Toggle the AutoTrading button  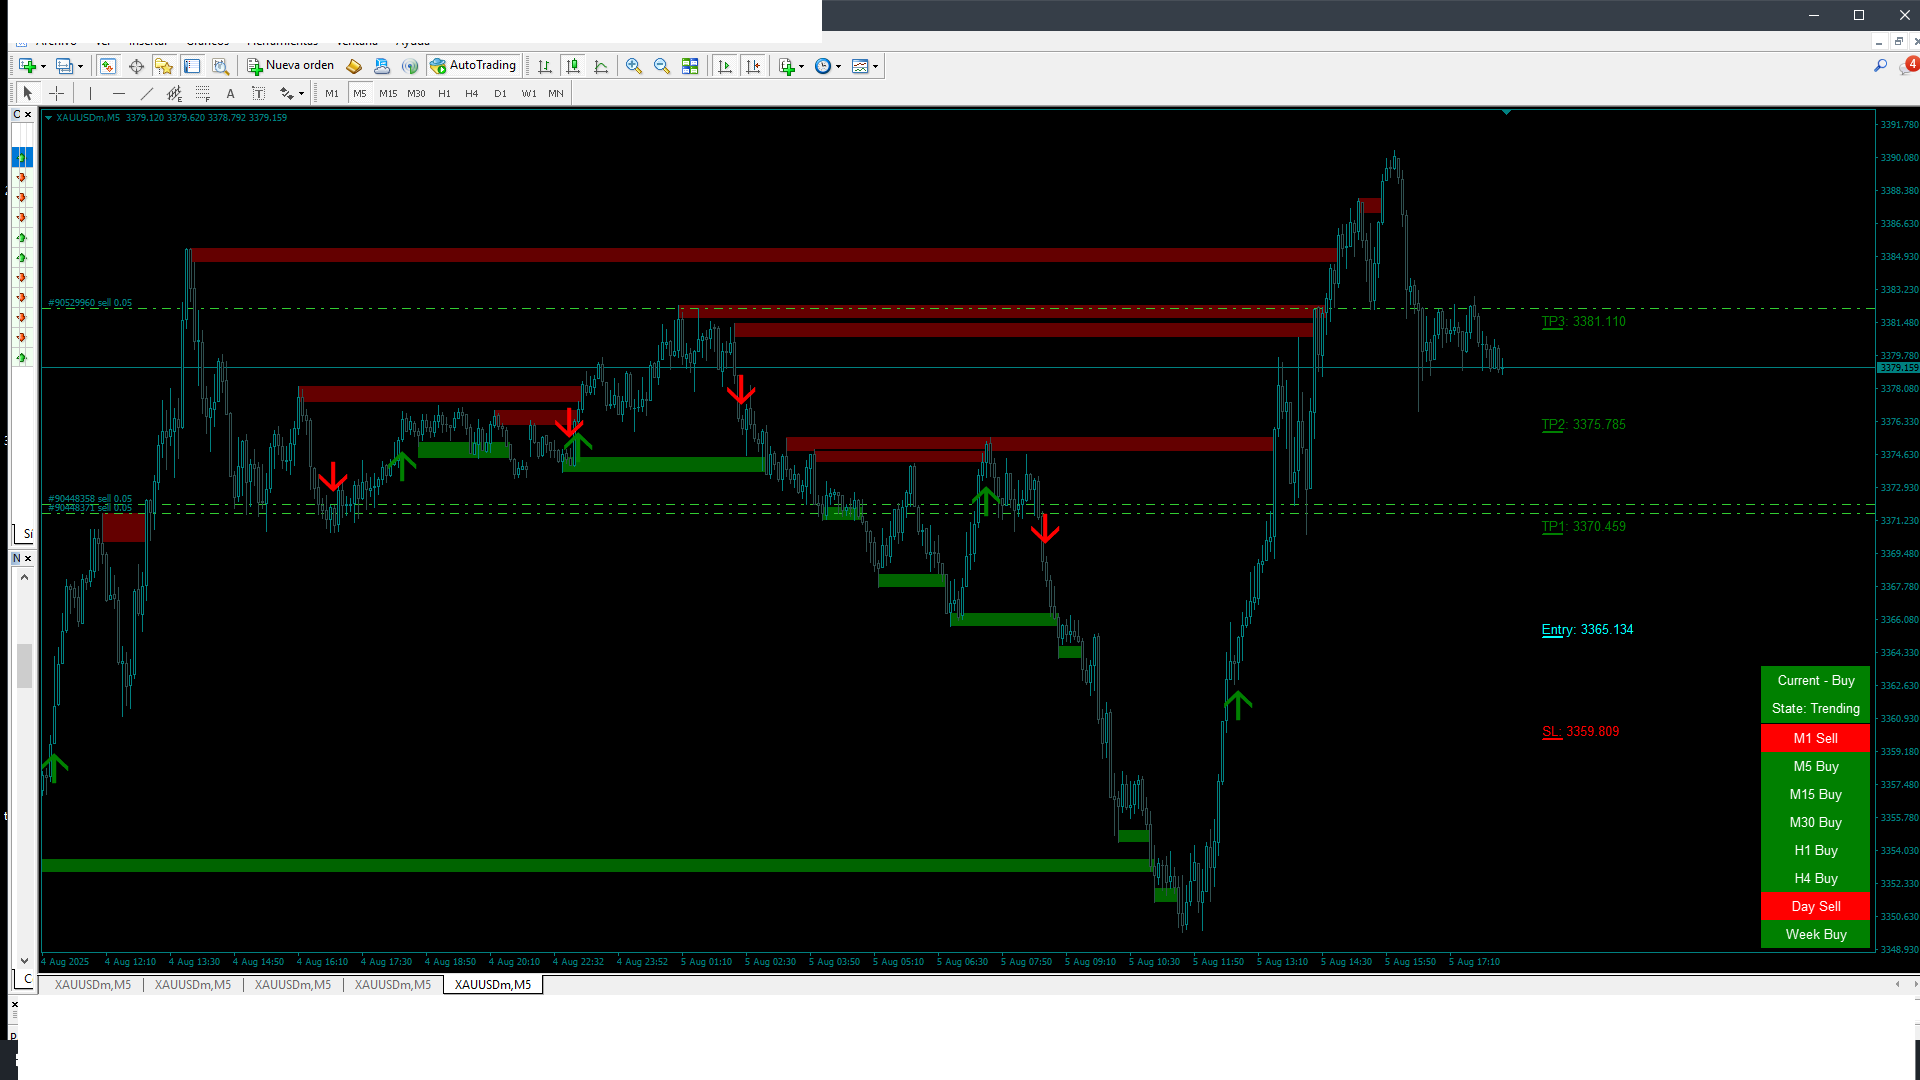coord(473,66)
